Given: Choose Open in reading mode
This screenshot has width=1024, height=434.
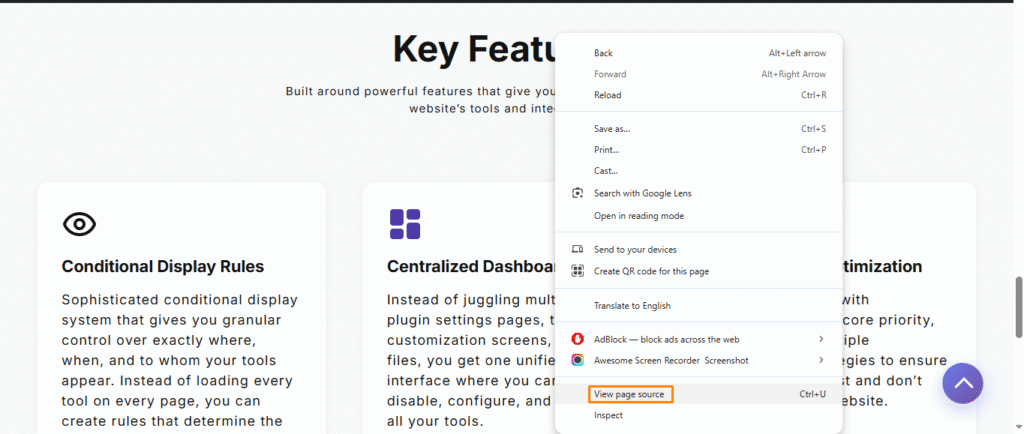Looking at the screenshot, I should click(x=699, y=215).
